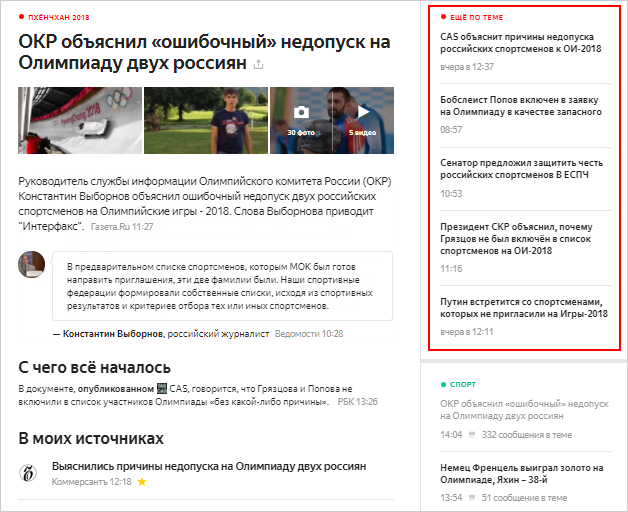Click the heading С чего всё началось
Image resolution: width=628 pixels, height=512 pixels.
pyautogui.click(x=95, y=367)
